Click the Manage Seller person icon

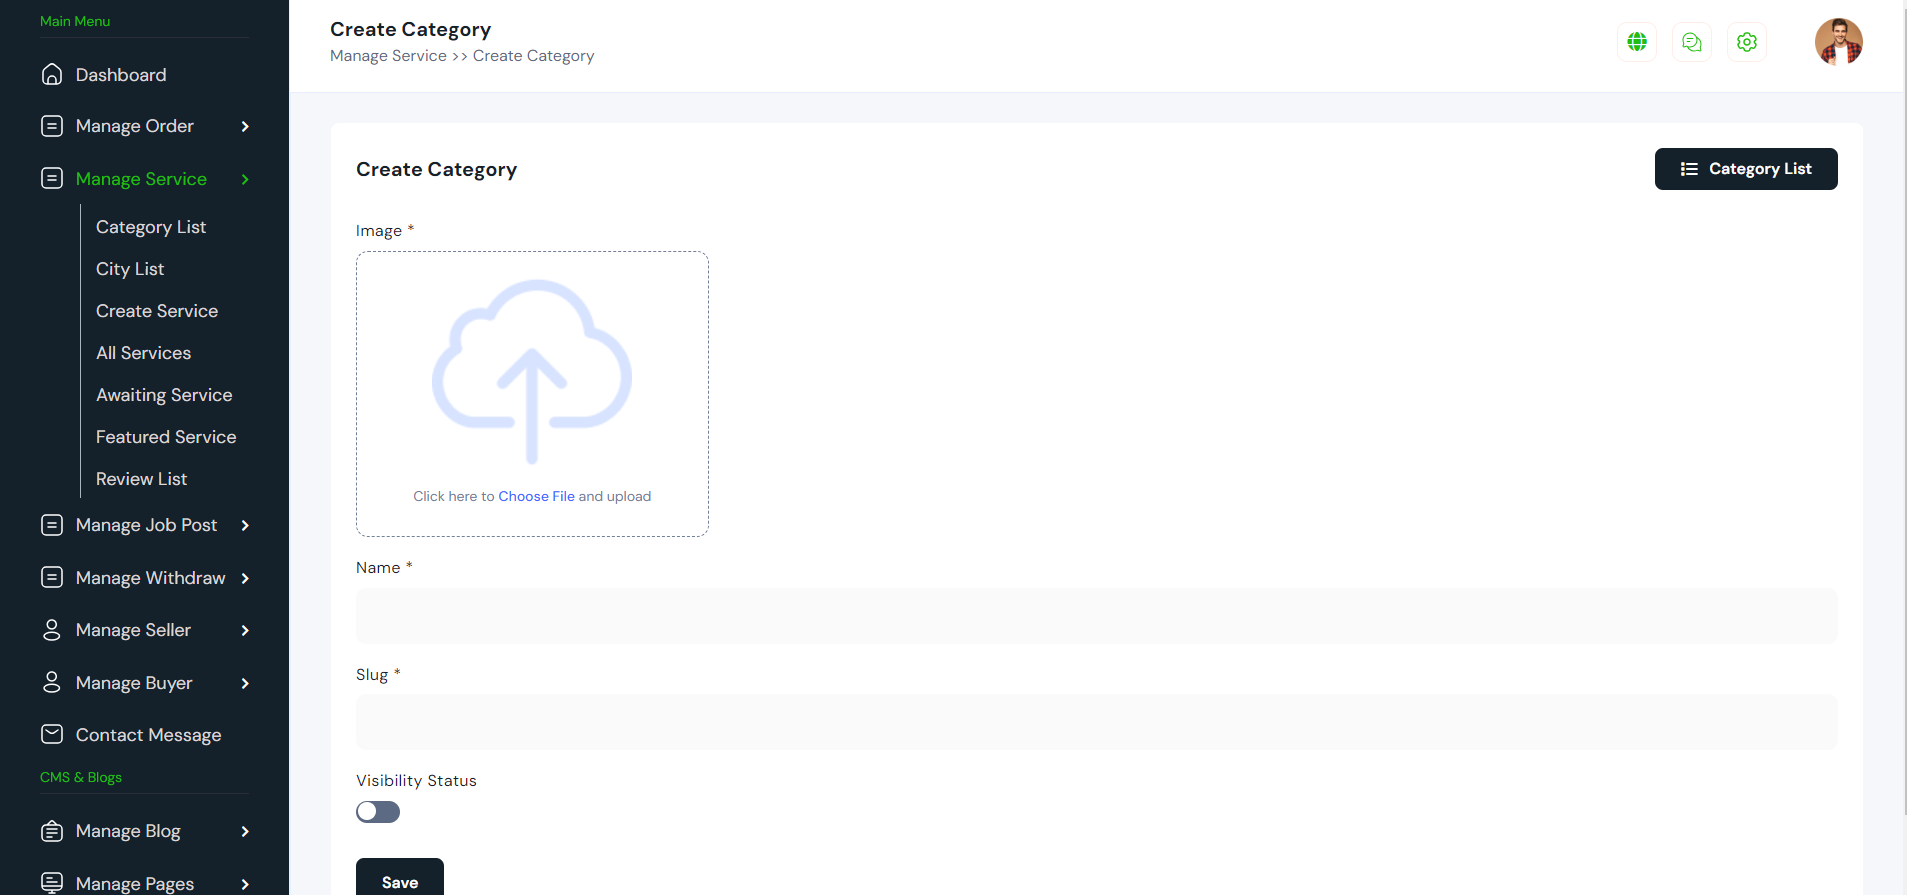pos(52,630)
